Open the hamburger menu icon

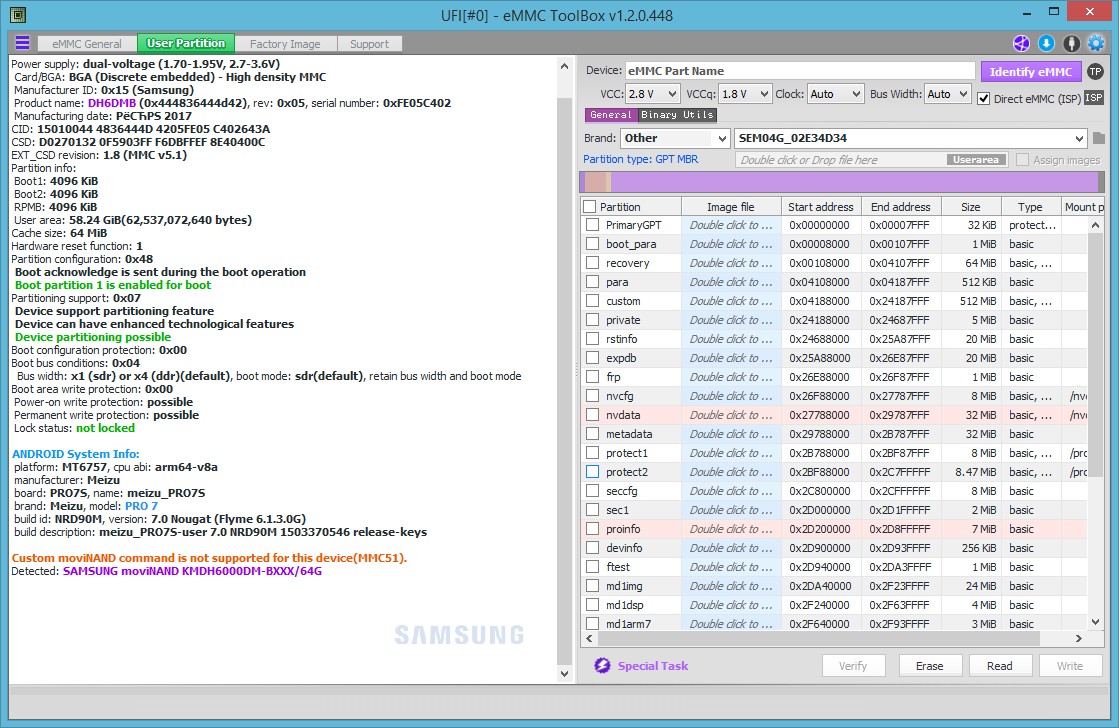(x=23, y=43)
